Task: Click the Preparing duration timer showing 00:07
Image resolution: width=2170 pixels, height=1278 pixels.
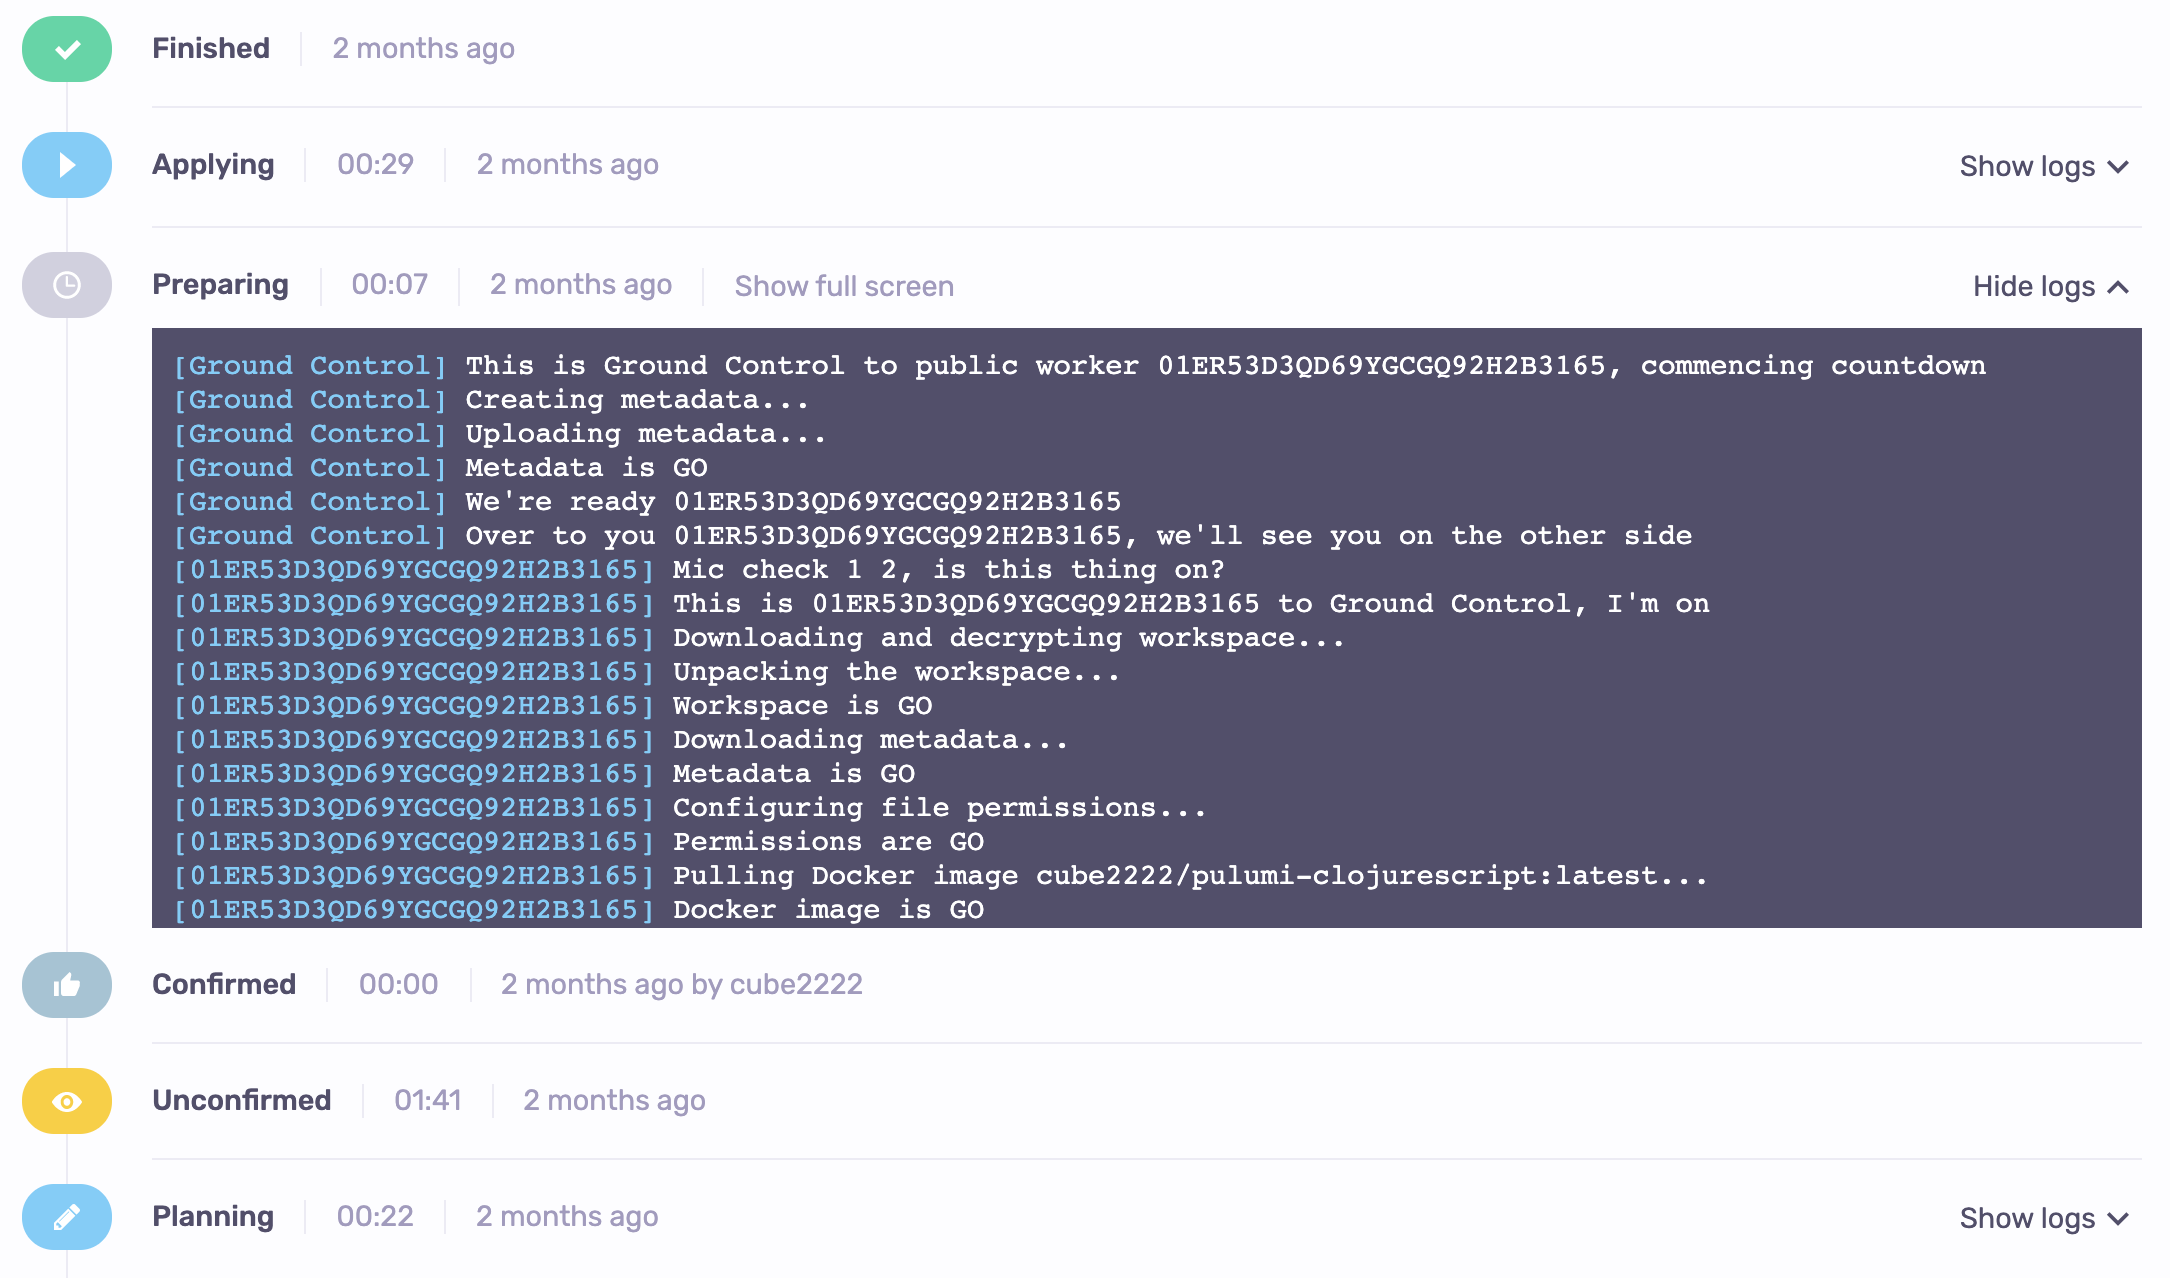Action: [x=388, y=285]
